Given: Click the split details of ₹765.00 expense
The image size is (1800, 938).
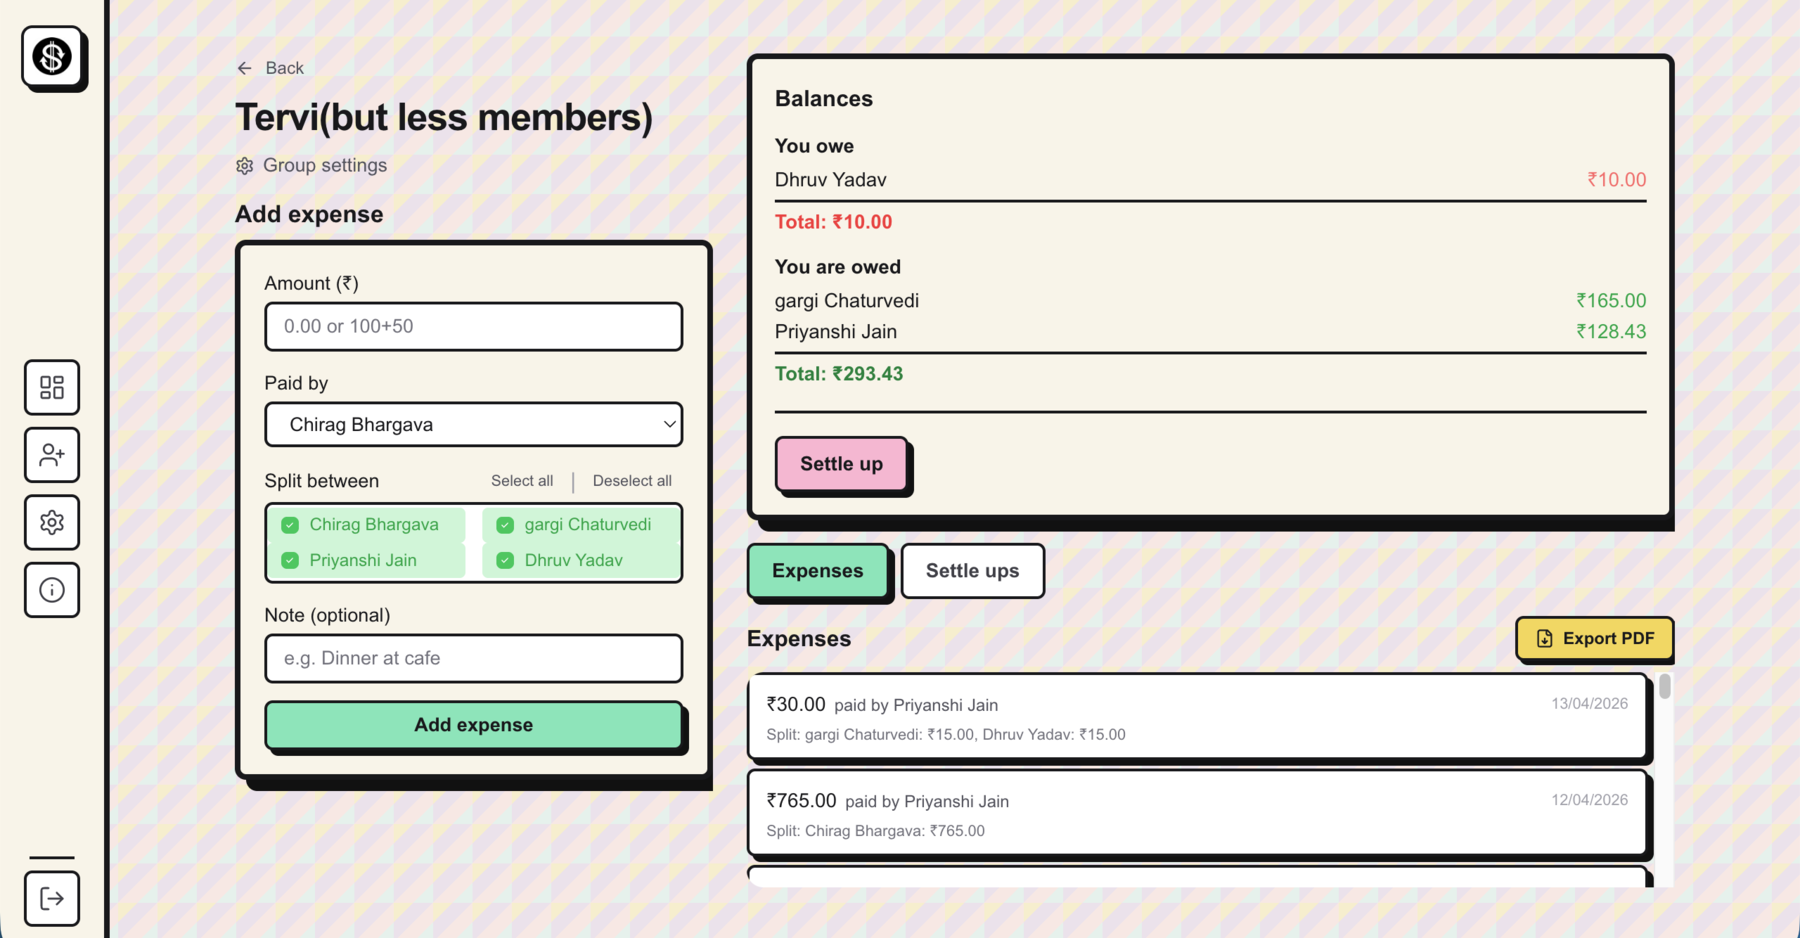Looking at the screenshot, I should pos(875,831).
